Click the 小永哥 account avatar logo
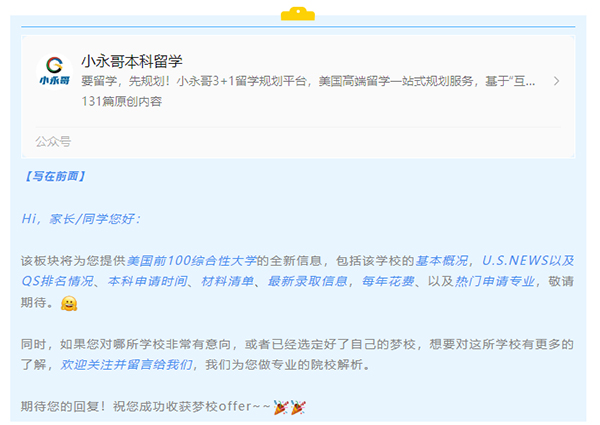The image size is (600, 425). pos(54,72)
